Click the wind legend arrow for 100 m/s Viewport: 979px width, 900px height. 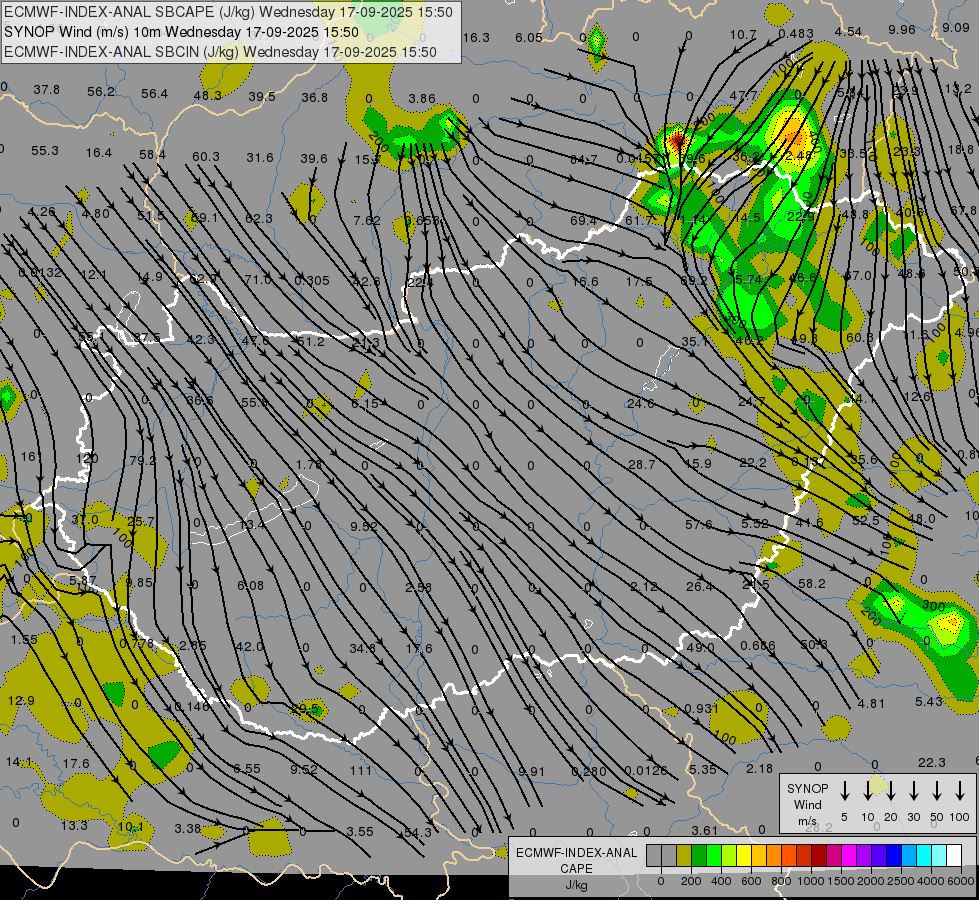[x=960, y=790]
